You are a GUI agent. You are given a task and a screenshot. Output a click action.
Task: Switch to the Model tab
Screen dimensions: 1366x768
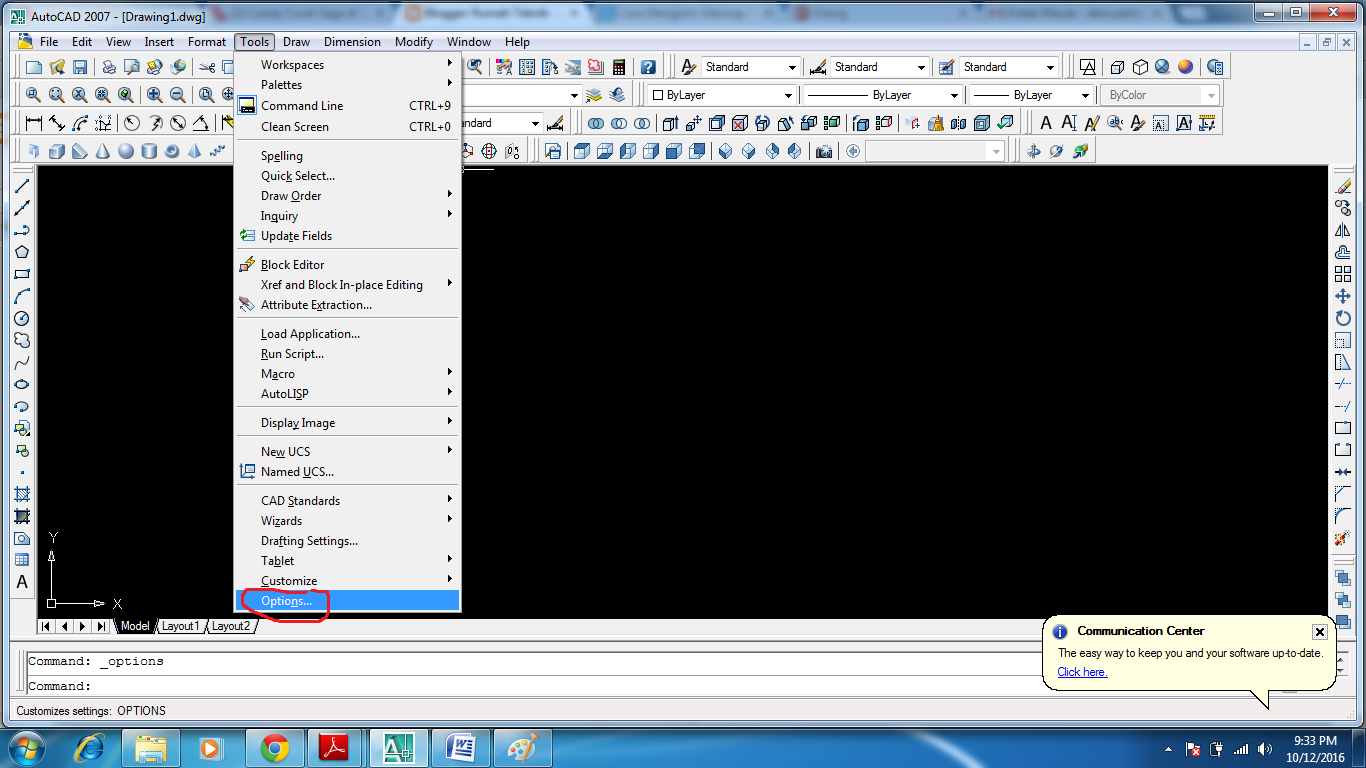pos(134,626)
